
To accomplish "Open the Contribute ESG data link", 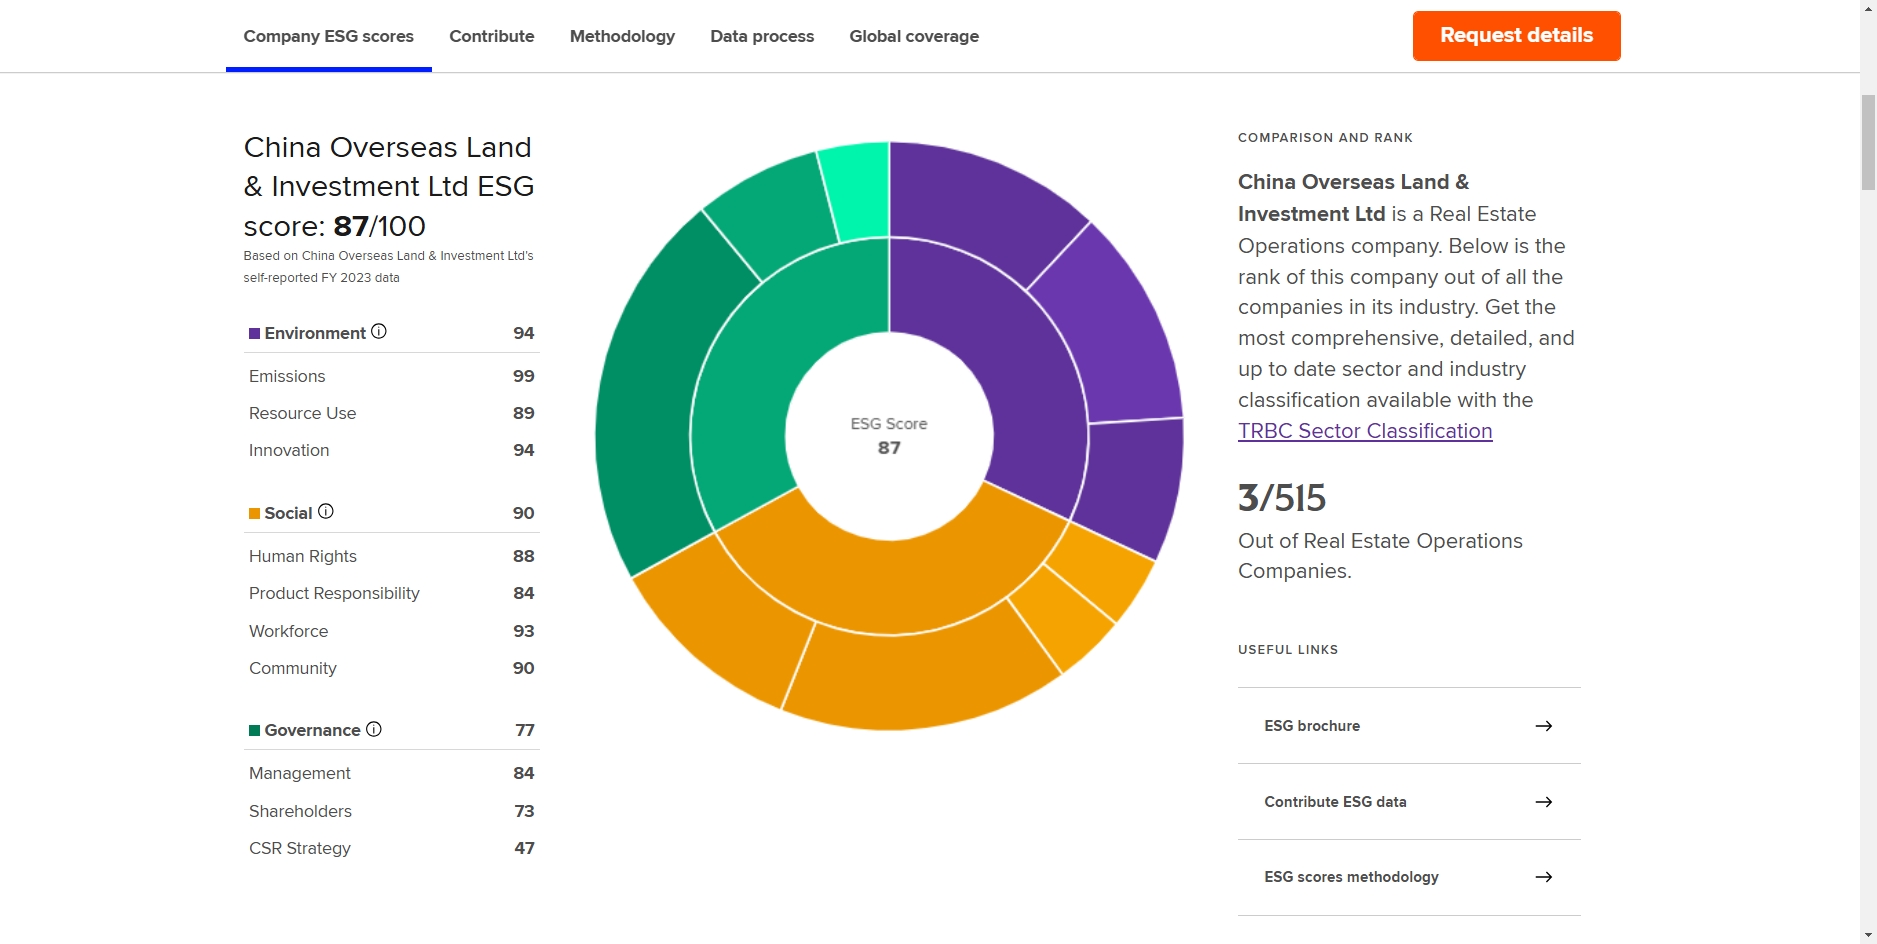I will (x=1409, y=802).
